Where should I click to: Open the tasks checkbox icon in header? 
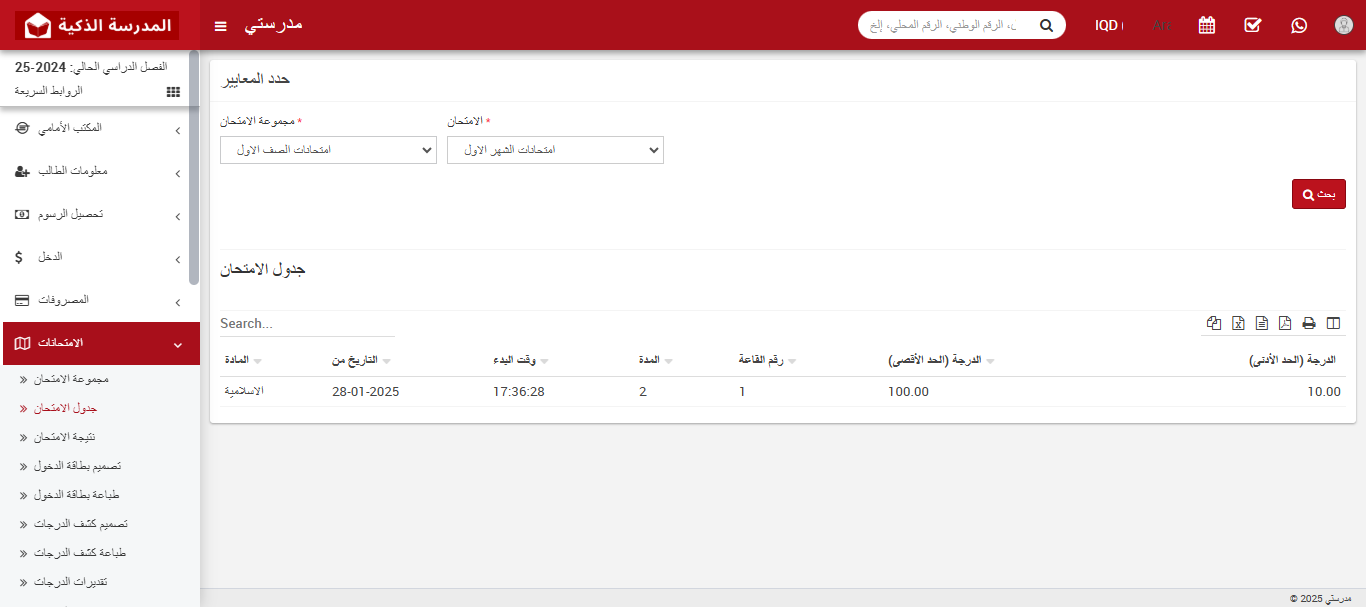(x=1252, y=25)
